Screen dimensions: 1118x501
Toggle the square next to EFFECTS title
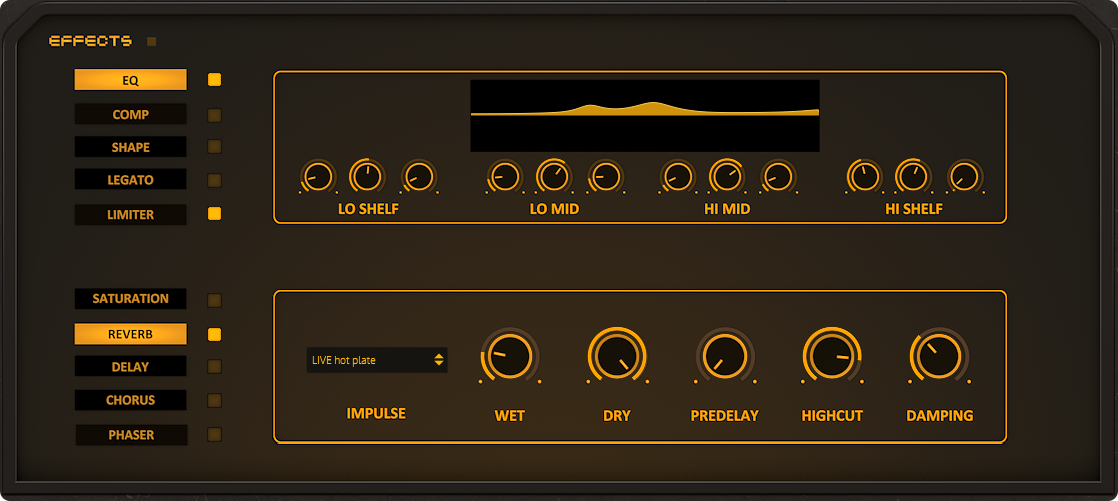(x=151, y=41)
